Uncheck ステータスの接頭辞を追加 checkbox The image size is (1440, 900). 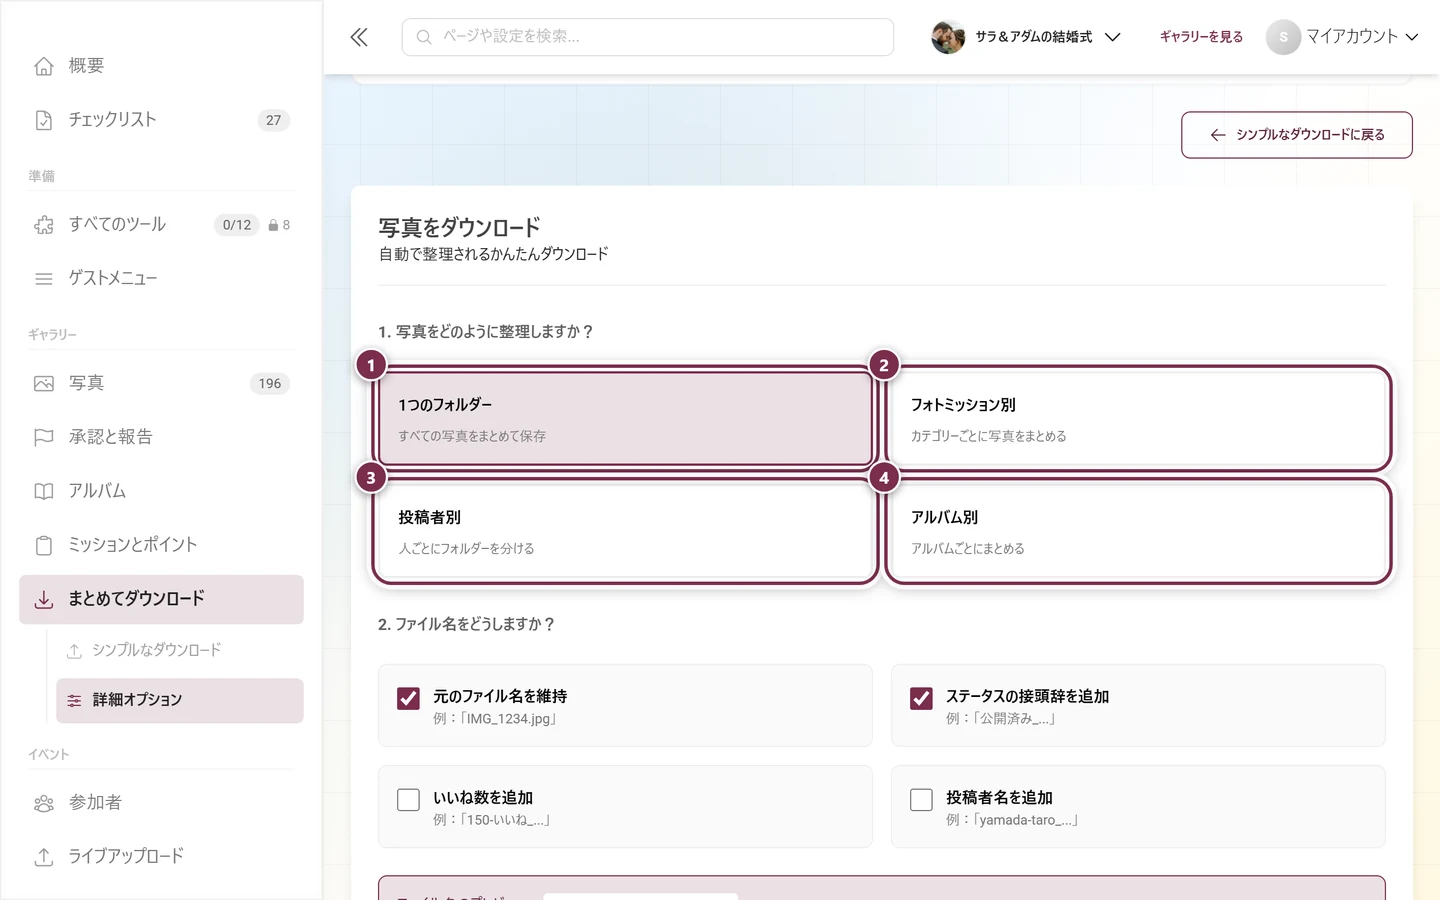pyautogui.click(x=921, y=698)
